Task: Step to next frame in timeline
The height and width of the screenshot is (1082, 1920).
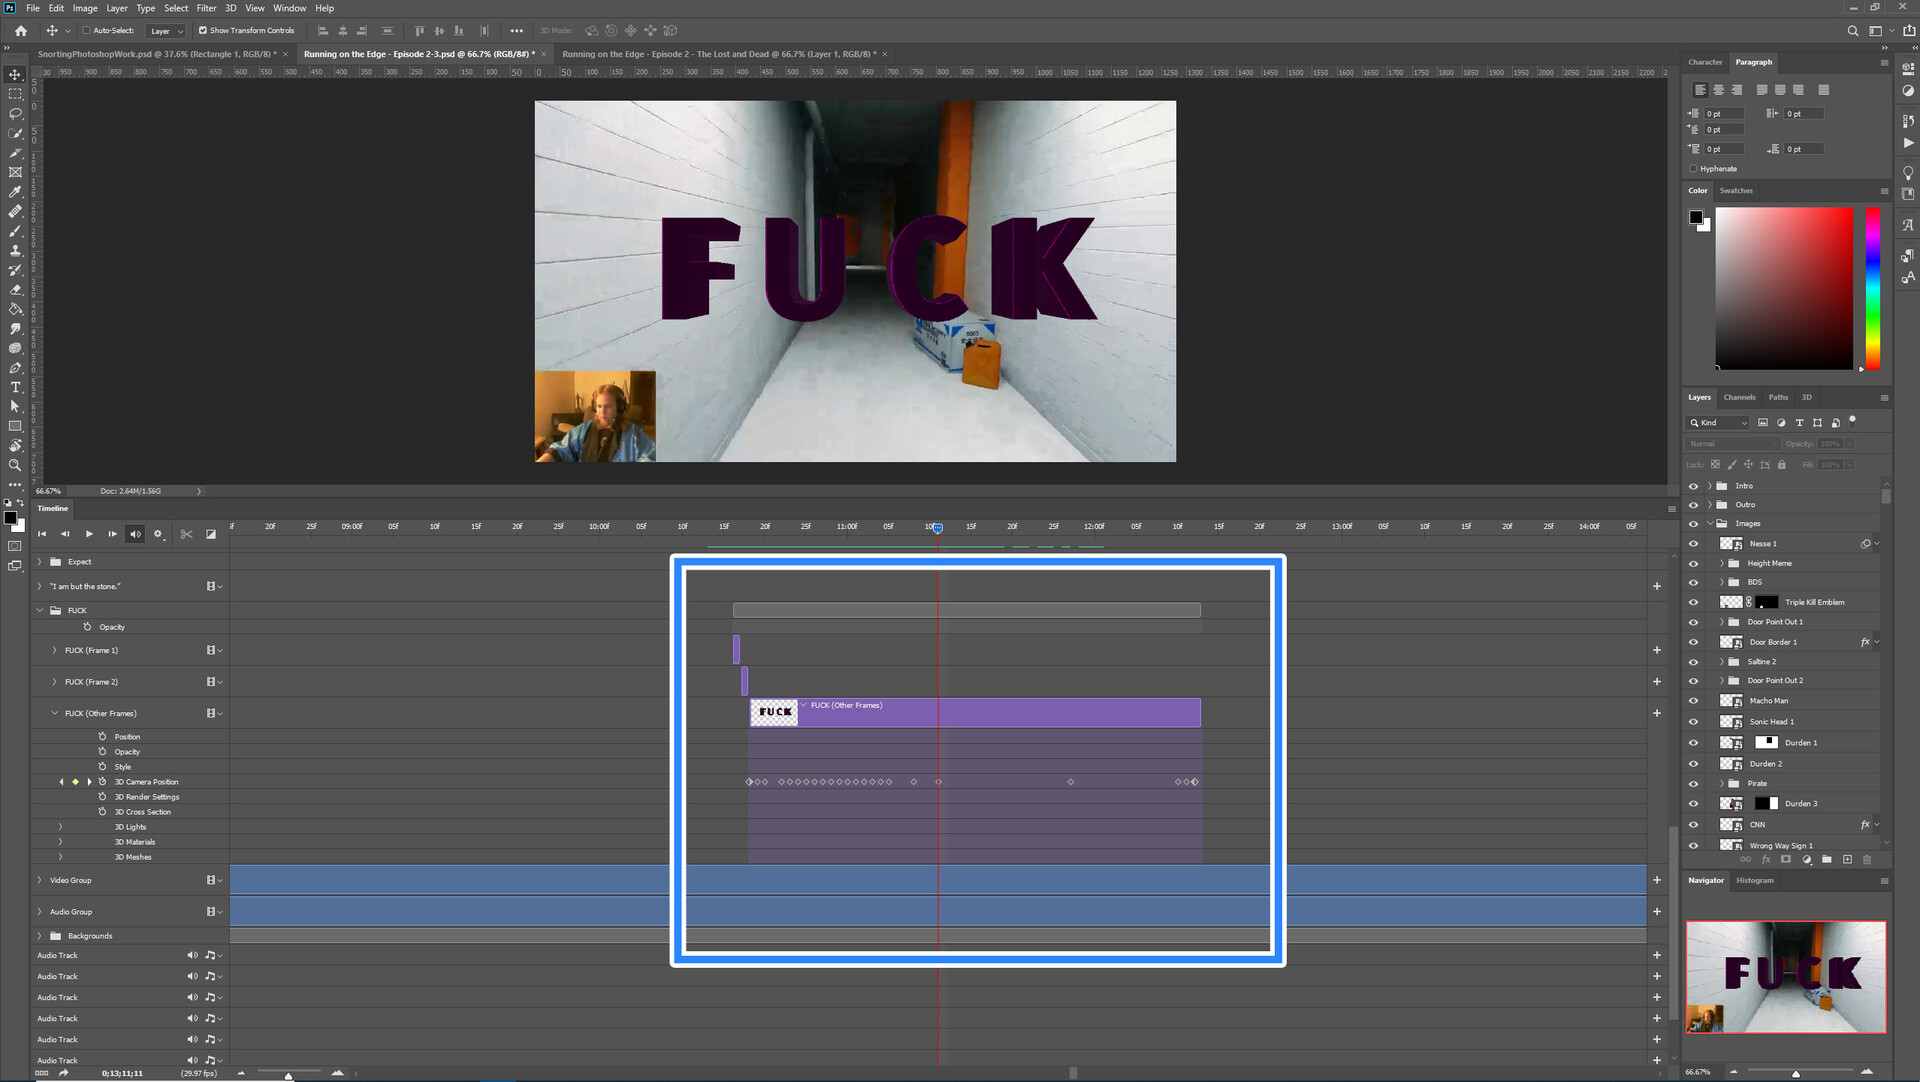Action: tap(112, 534)
